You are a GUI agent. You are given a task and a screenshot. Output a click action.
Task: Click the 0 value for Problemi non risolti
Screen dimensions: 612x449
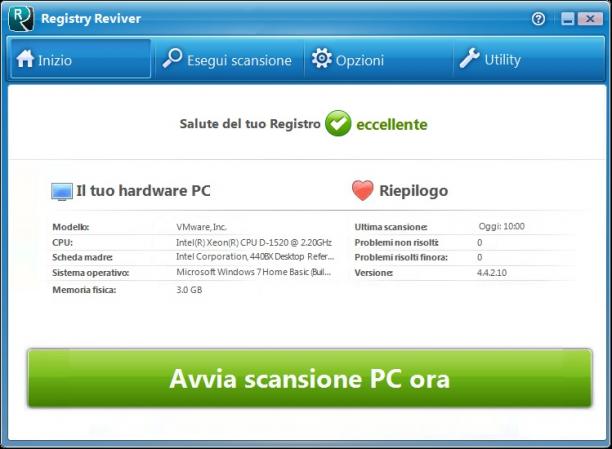[480, 242]
